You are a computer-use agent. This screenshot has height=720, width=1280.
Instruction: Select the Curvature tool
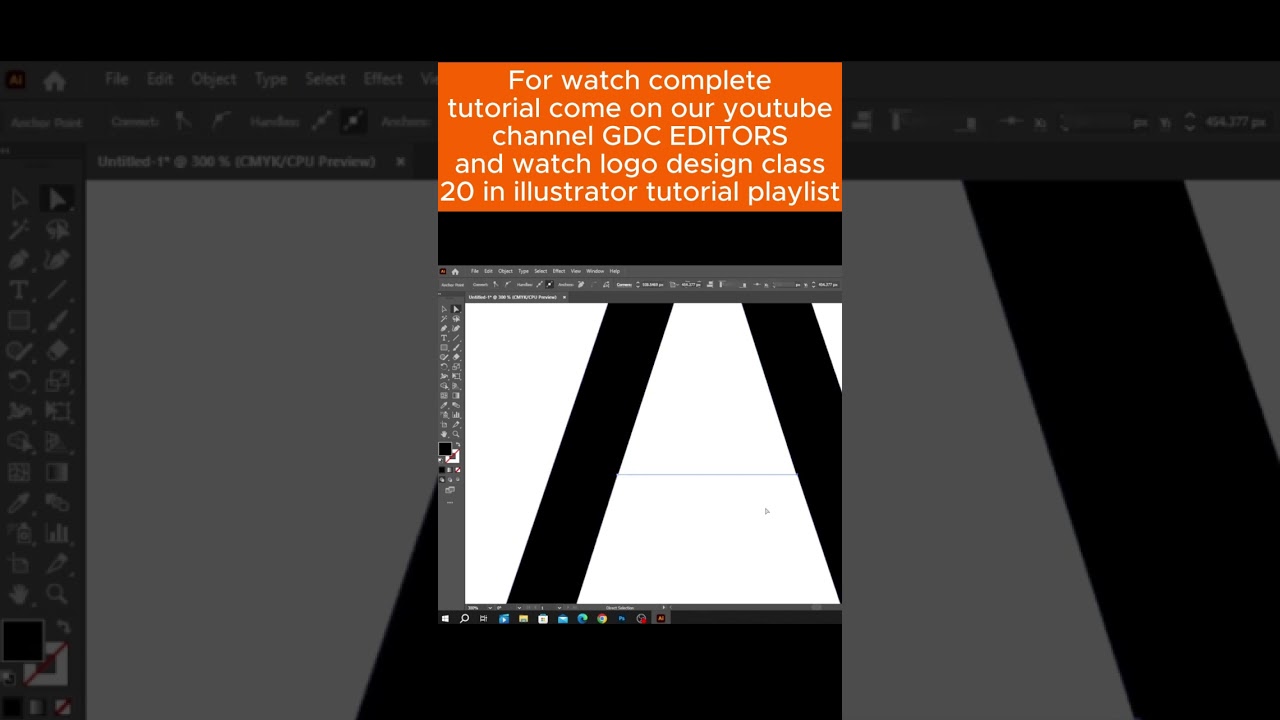coord(456,329)
